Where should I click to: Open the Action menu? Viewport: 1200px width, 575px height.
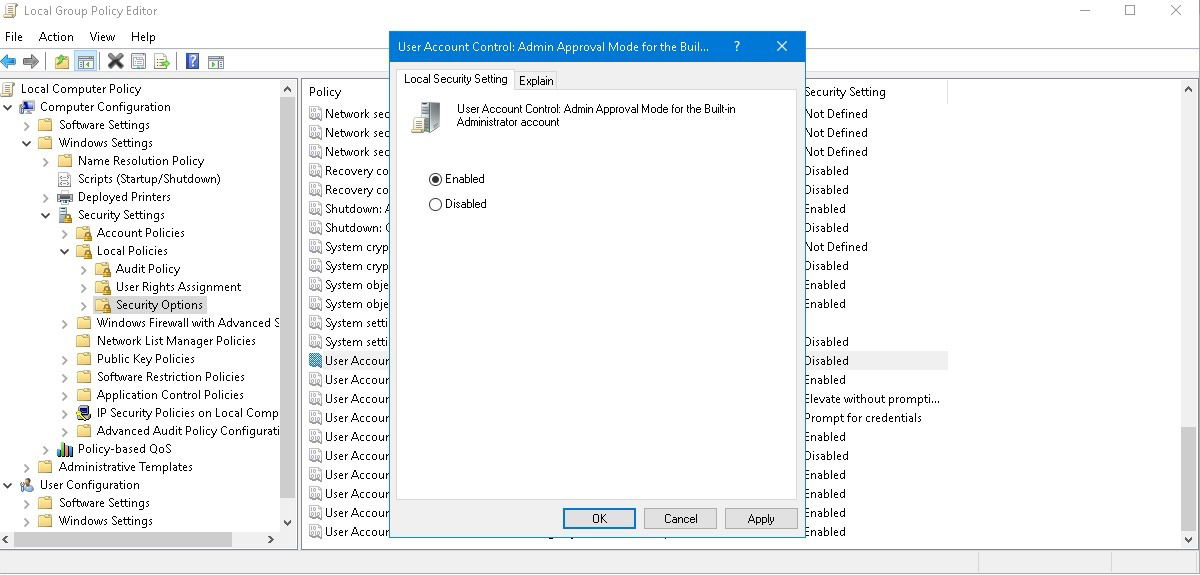click(x=57, y=37)
